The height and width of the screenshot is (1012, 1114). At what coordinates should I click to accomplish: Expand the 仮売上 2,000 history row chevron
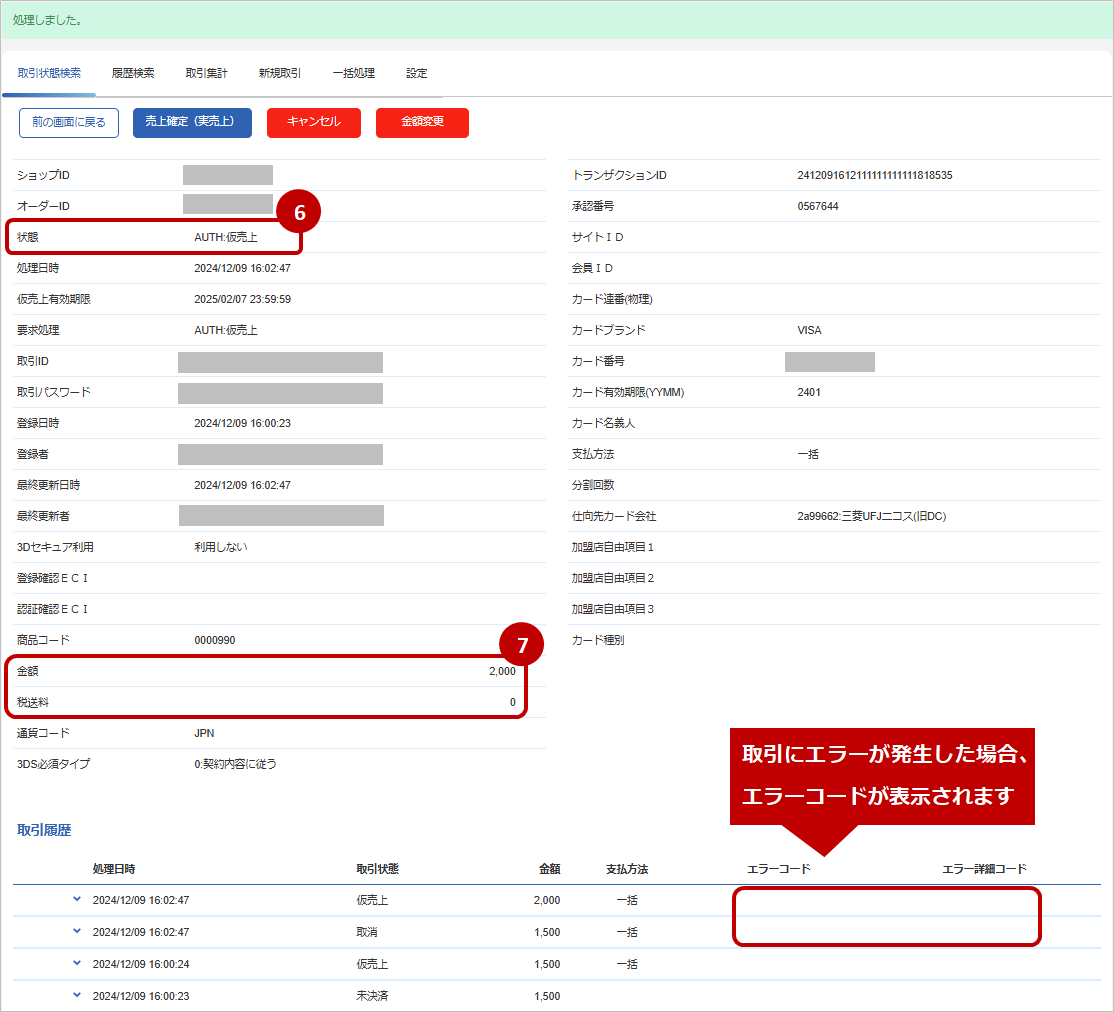tap(77, 899)
